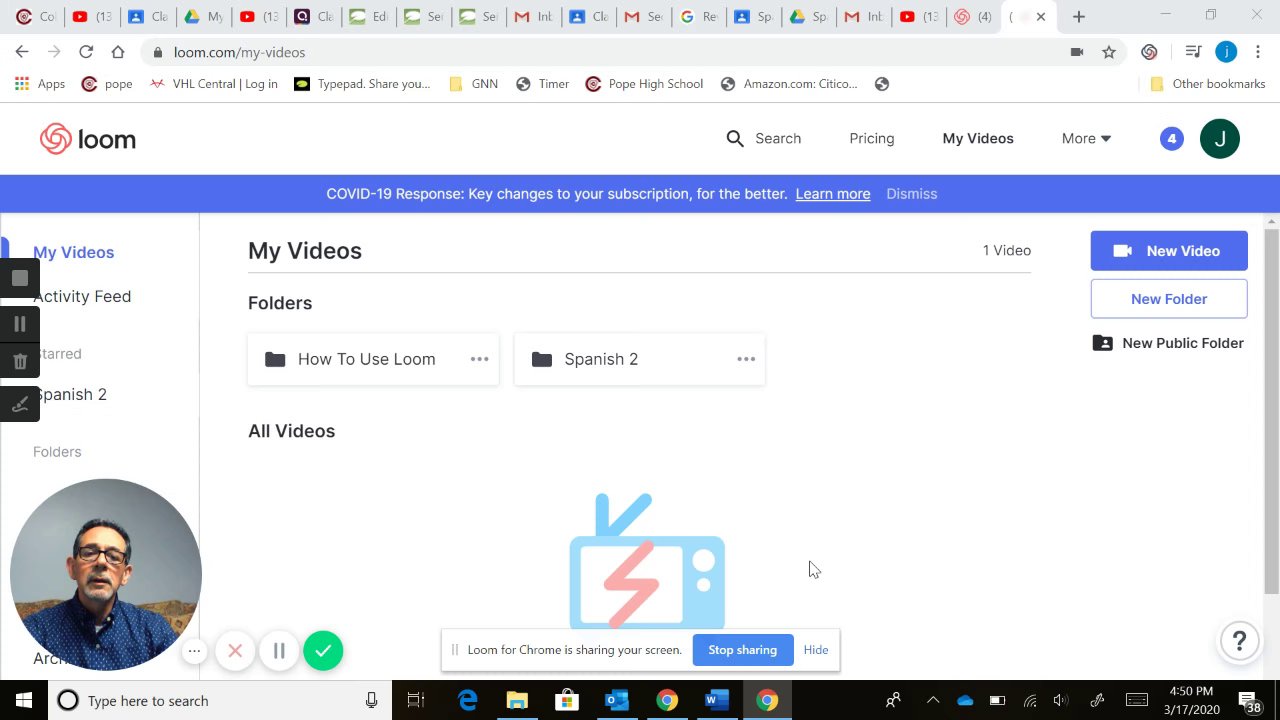Open Other bookmarks folder
Viewport: 1280px width, 720px height.
point(1207,84)
